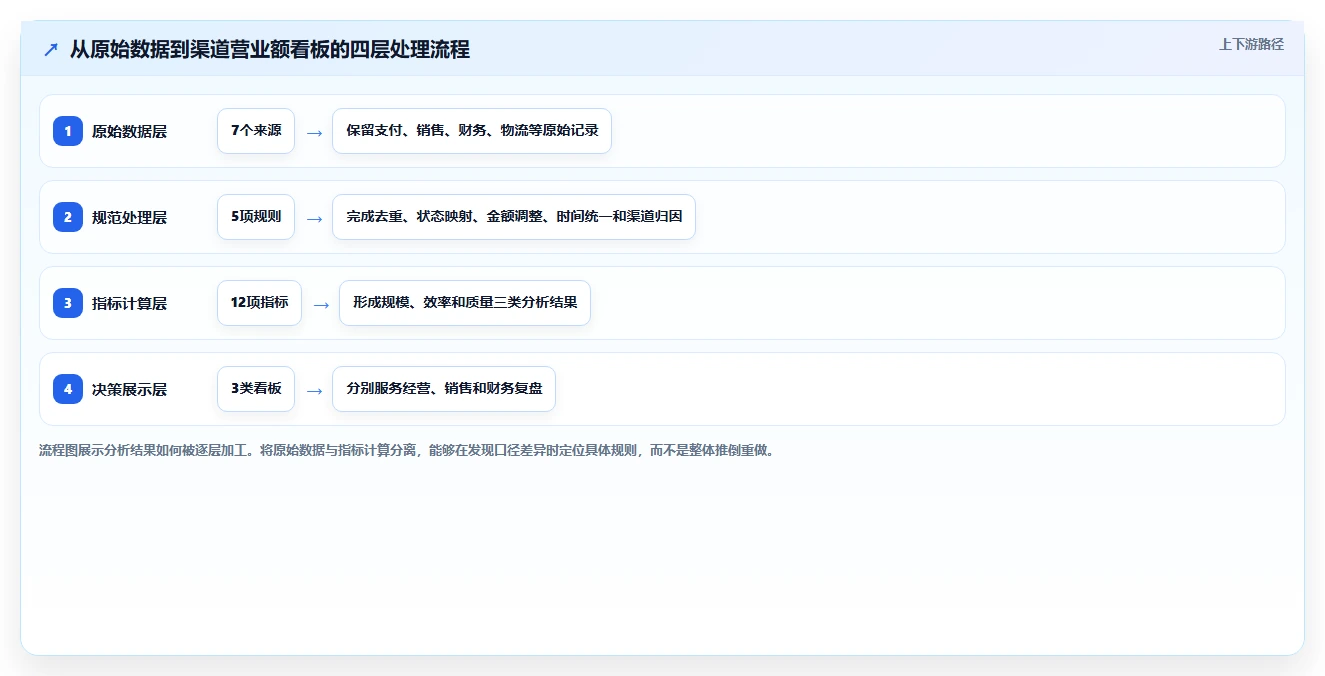Click the step 1 number badge
Screen dimensions: 1325x676
click(x=68, y=131)
